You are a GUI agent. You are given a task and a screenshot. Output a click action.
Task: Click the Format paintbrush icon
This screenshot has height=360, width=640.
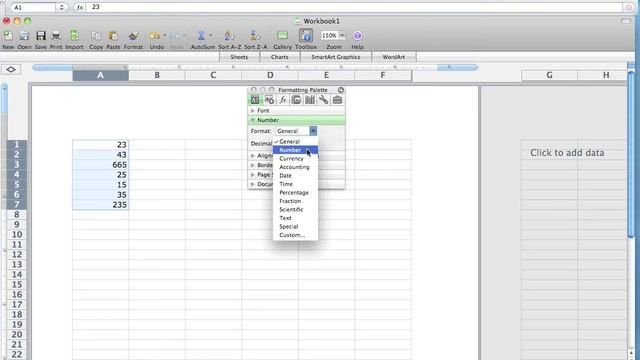click(133, 36)
